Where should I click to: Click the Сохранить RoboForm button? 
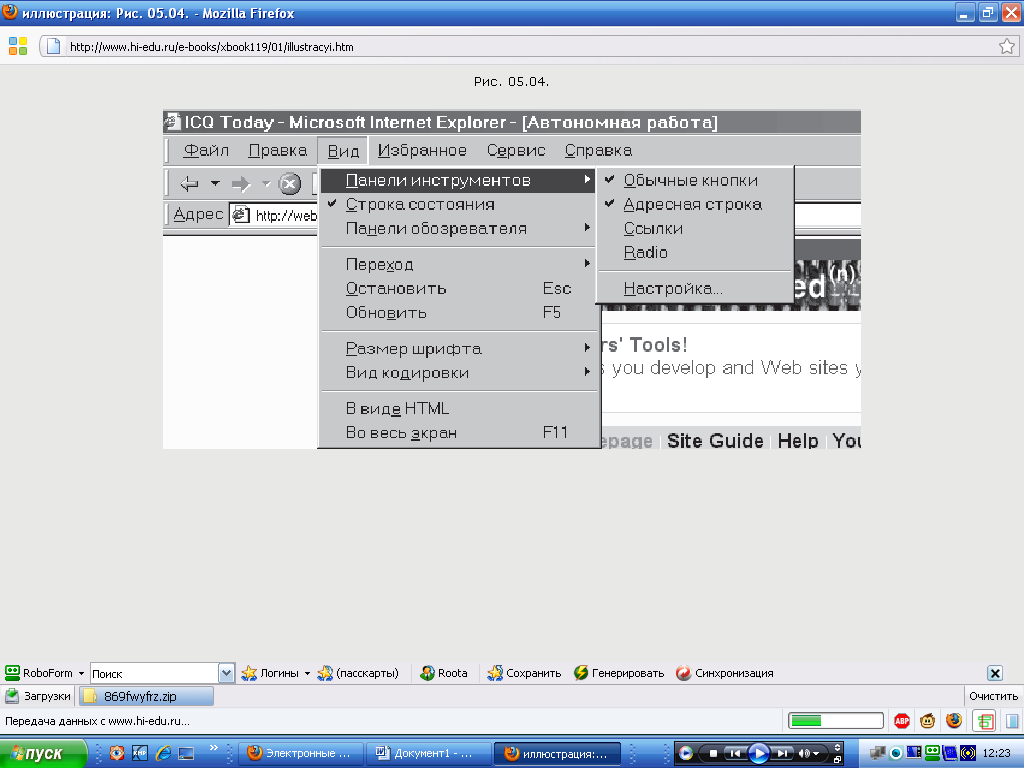pos(524,673)
